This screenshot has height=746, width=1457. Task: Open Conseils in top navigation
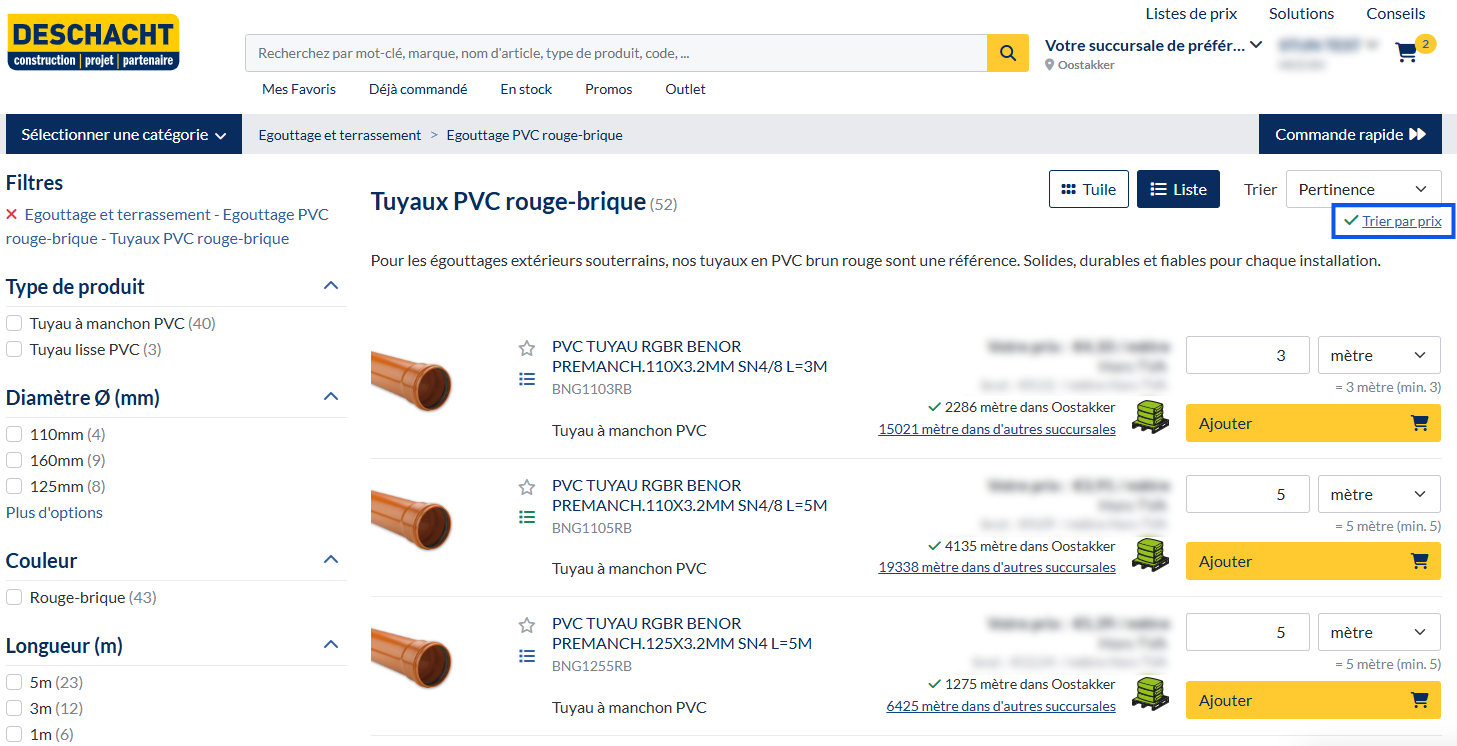pyautogui.click(x=1396, y=14)
